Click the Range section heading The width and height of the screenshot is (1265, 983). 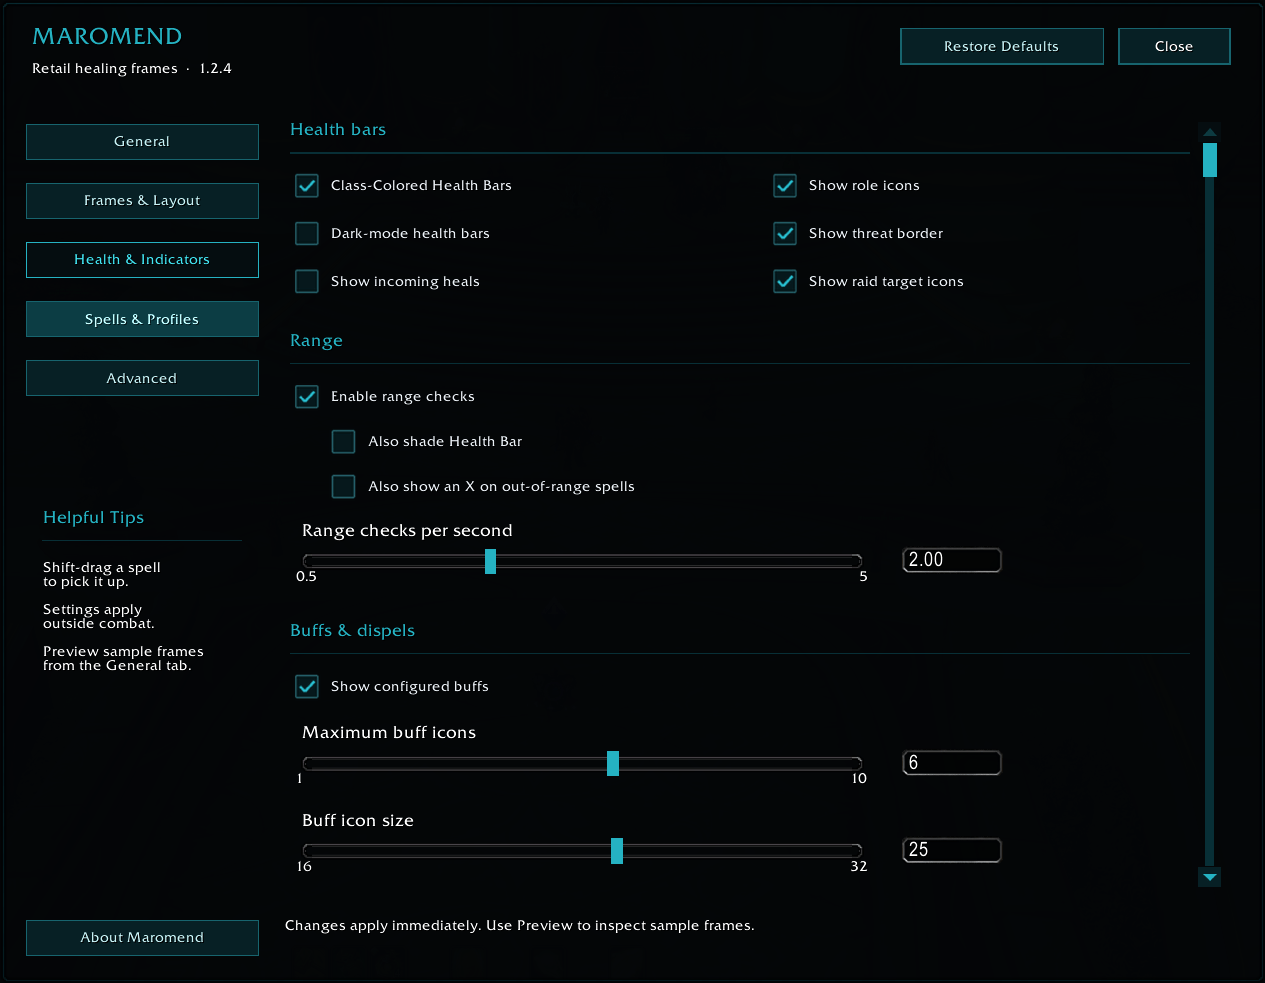click(x=316, y=341)
